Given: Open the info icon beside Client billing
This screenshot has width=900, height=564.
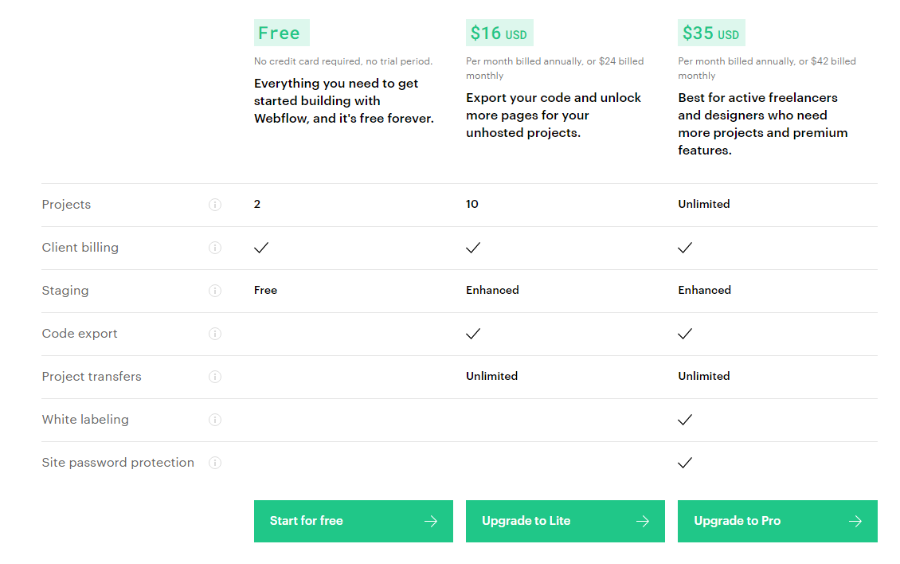Looking at the screenshot, I should tap(215, 248).
